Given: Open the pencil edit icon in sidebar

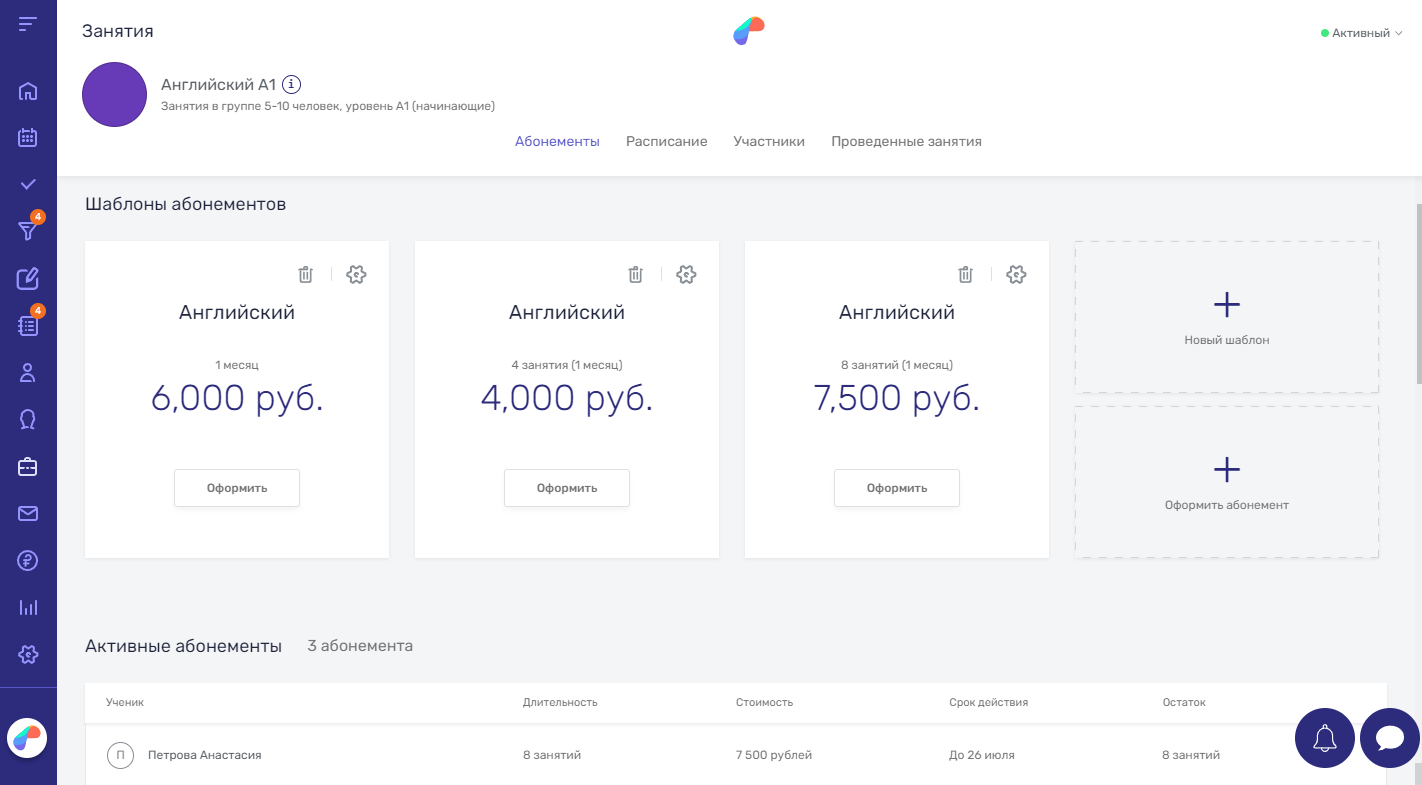Looking at the screenshot, I should pos(28,279).
